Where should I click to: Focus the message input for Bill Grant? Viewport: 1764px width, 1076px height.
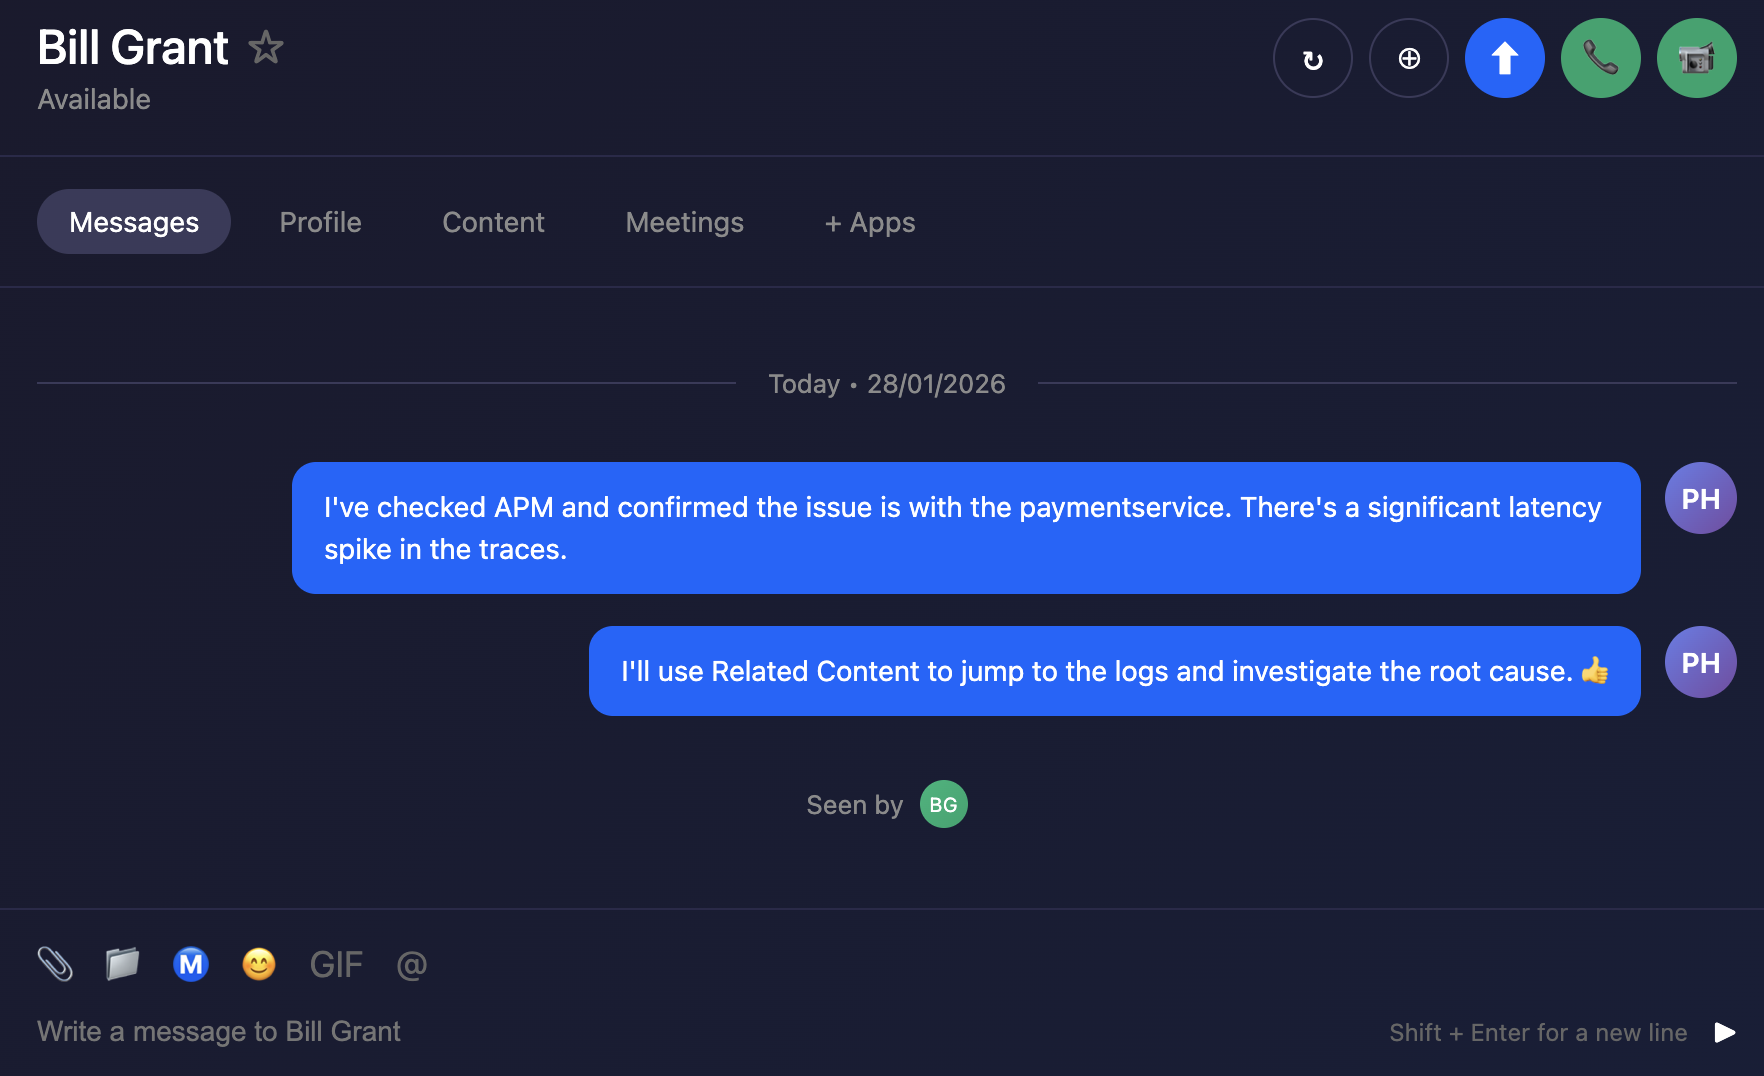[x=600, y=1032]
